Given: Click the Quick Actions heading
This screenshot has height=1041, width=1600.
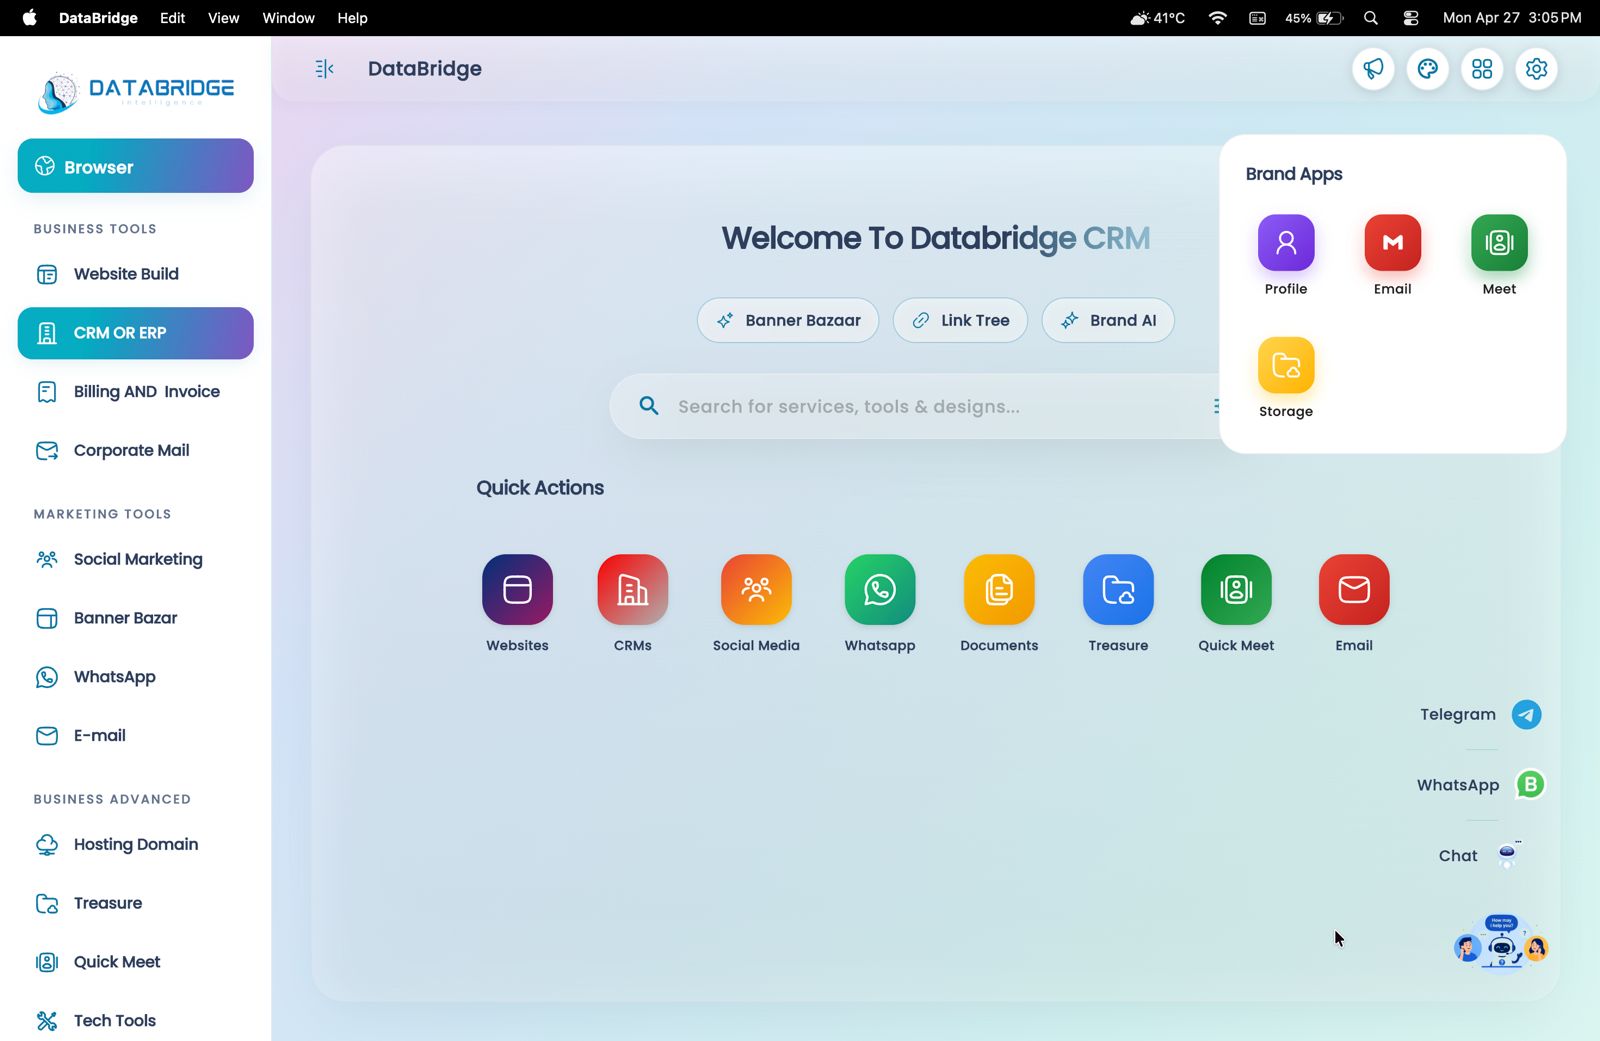Looking at the screenshot, I should [x=540, y=488].
